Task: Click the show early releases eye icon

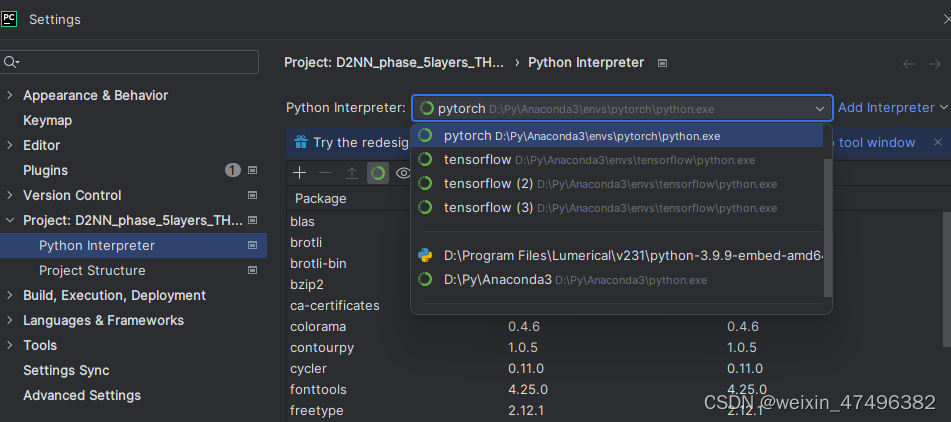Action: pyautogui.click(x=402, y=173)
